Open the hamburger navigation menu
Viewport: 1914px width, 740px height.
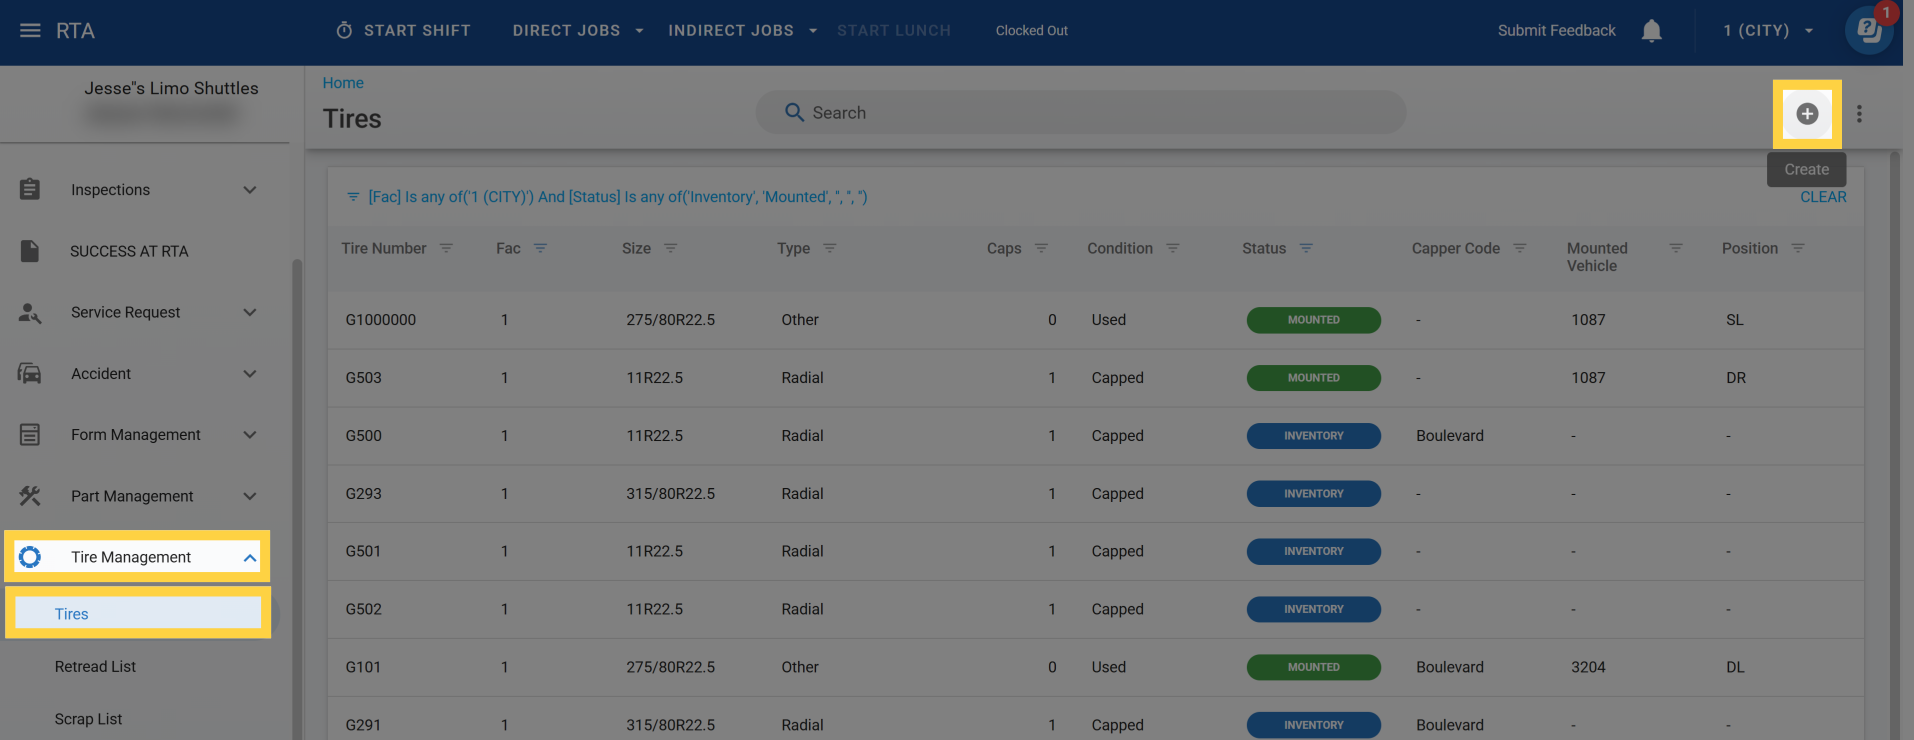click(x=30, y=31)
